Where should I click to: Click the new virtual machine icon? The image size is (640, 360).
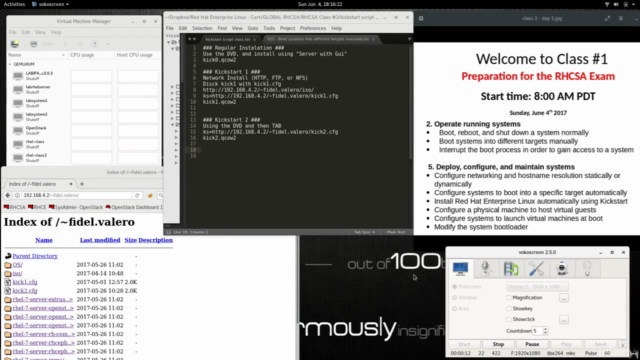[x=15, y=44]
